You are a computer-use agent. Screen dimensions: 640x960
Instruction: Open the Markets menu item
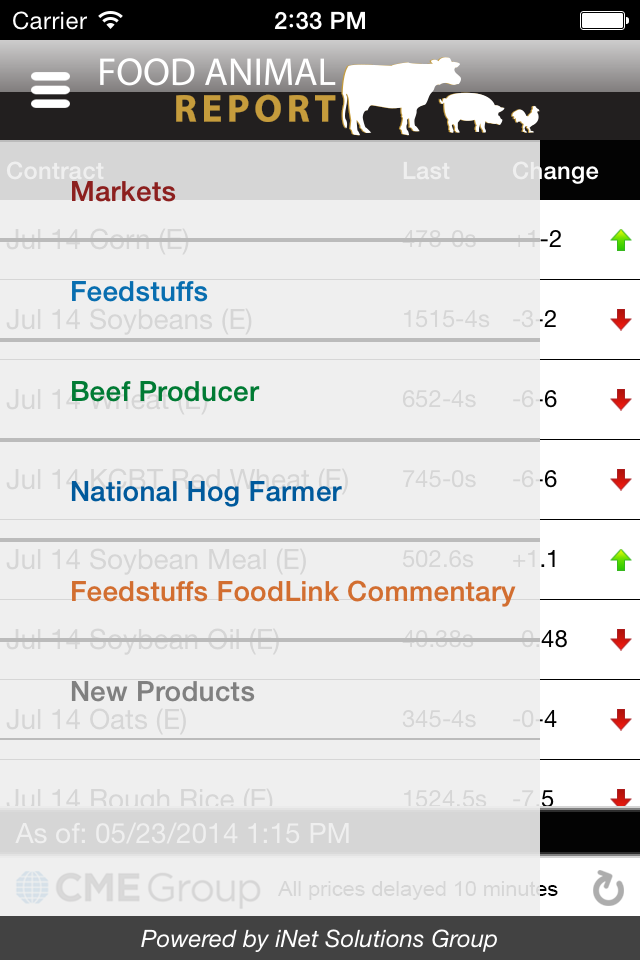(x=123, y=192)
